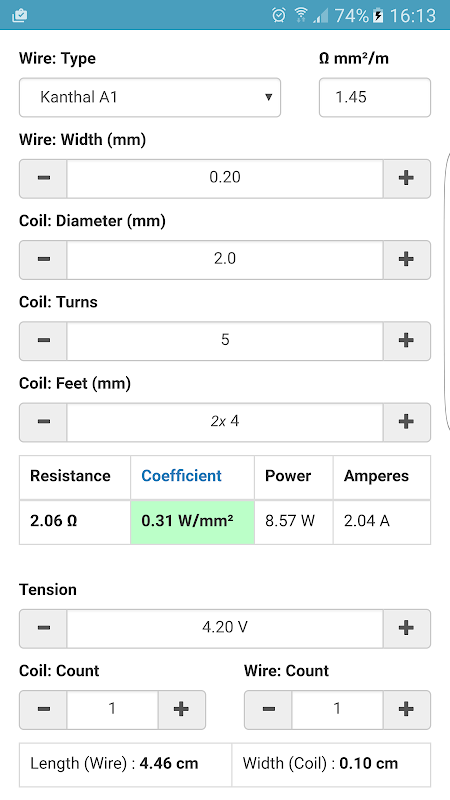Image resolution: width=450 pixels, height=800 pixels.
Task: Decrease the Wire Width value
Action: (43, 178)
